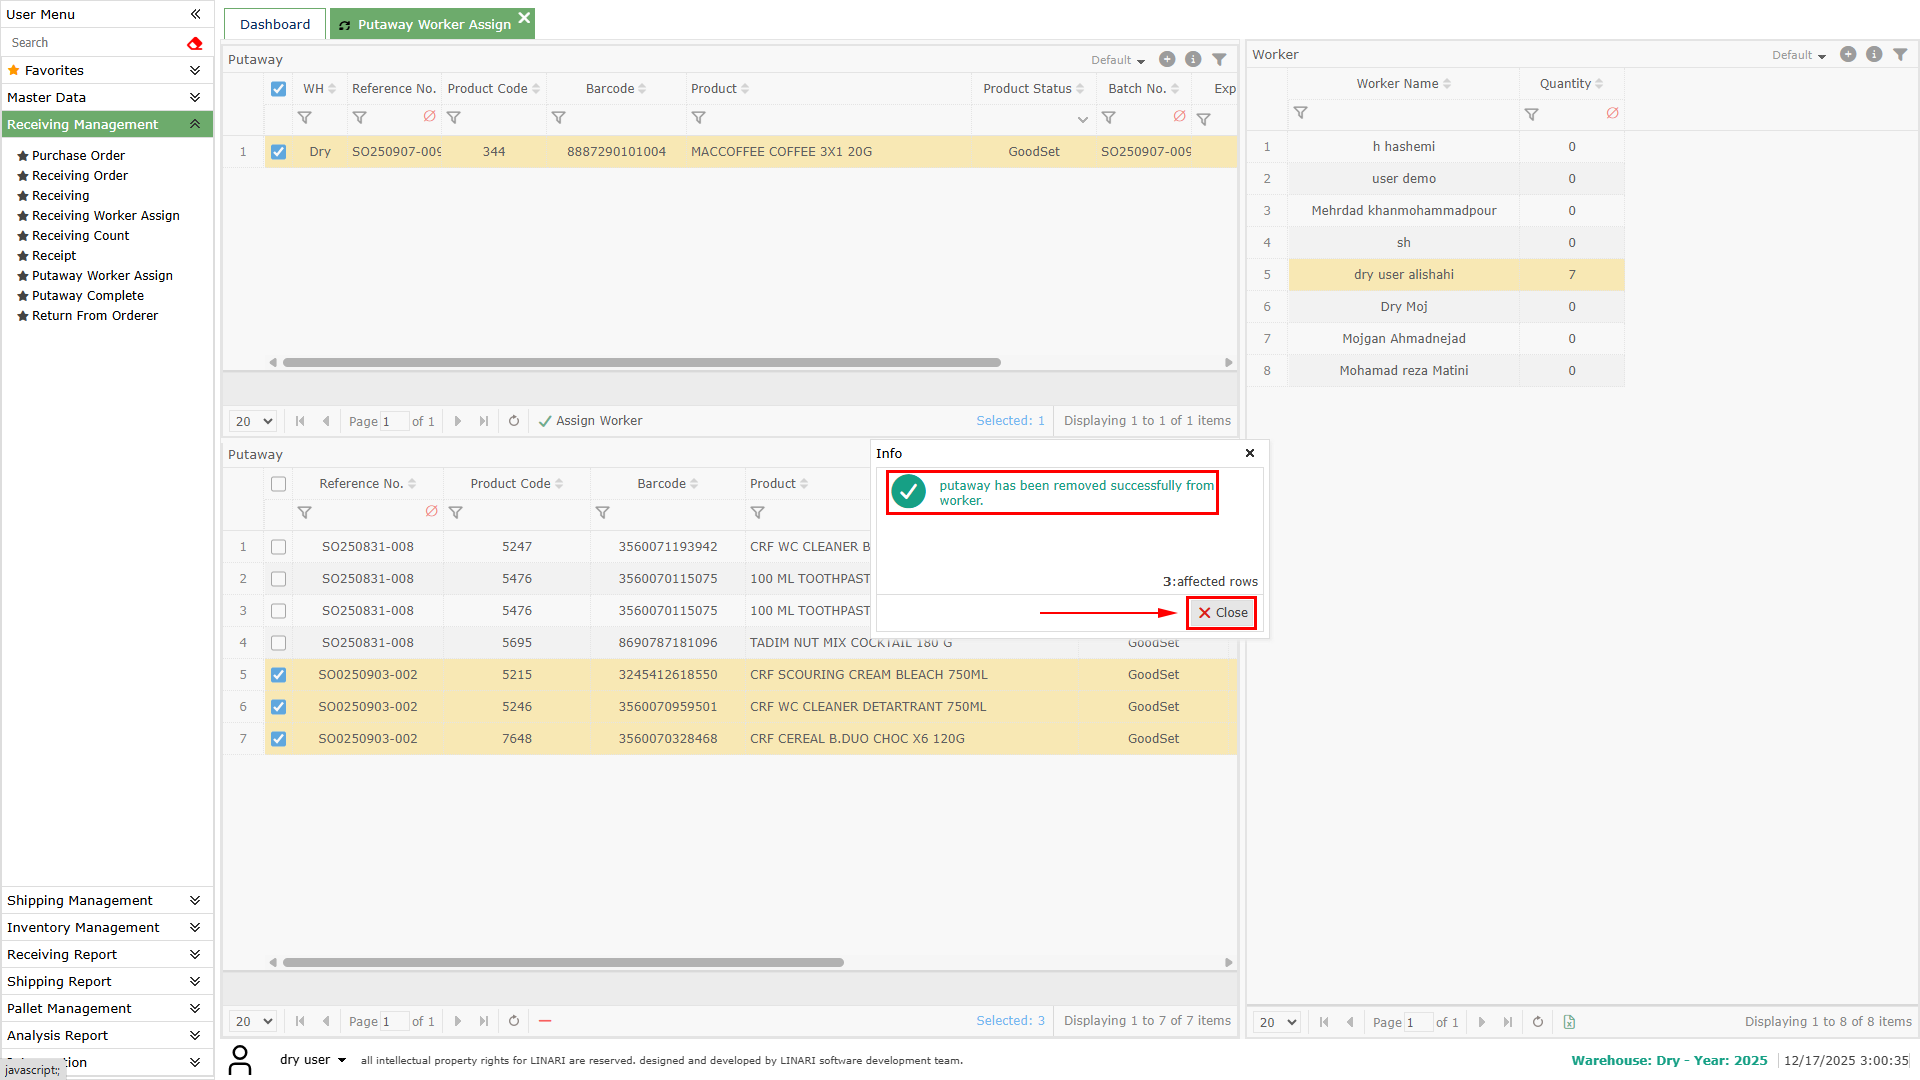Check the SO250831-008 row with code 5247
The image size is (1920, 1080).
pos(278,547)
